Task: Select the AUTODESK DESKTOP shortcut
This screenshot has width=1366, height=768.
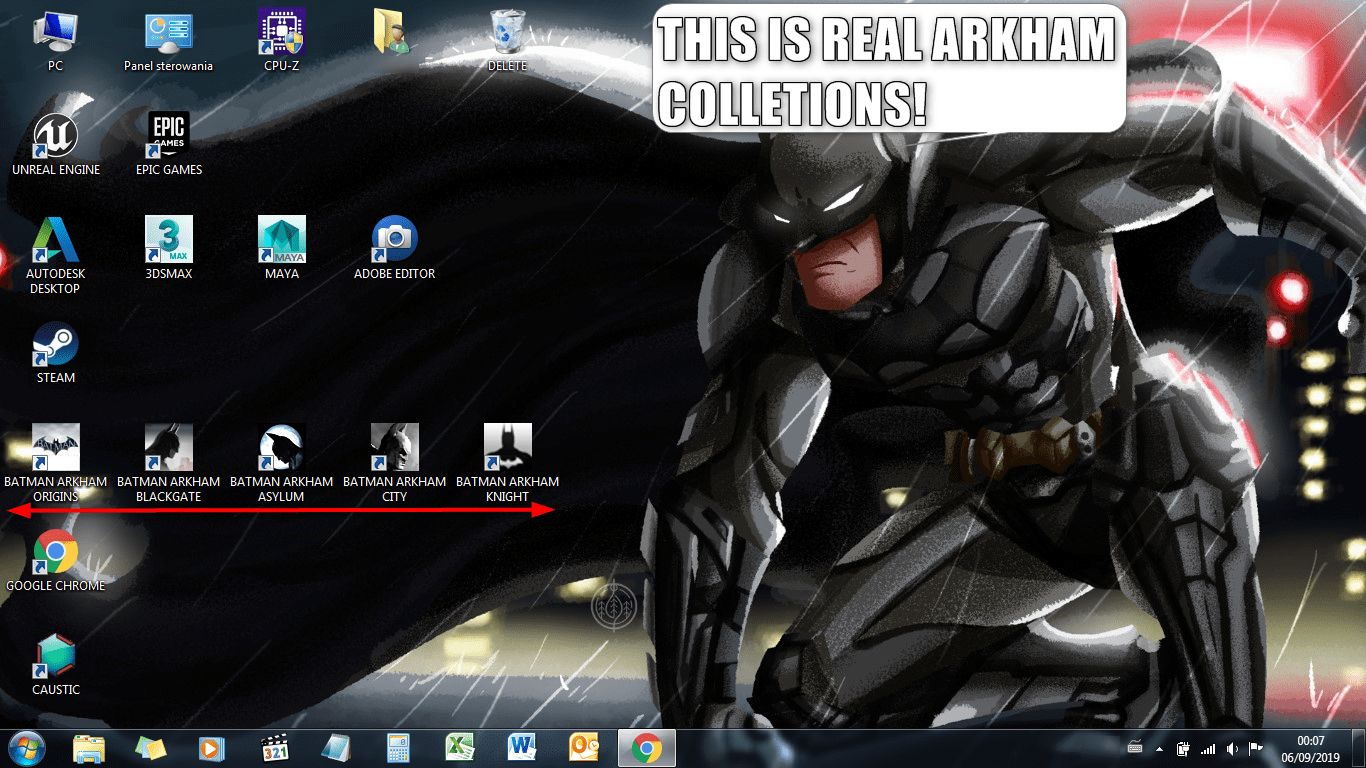Action: [x=55, y=256]
